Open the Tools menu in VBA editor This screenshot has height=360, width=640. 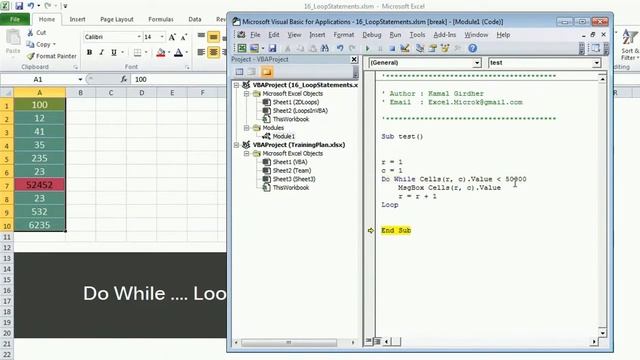[417, 35]
